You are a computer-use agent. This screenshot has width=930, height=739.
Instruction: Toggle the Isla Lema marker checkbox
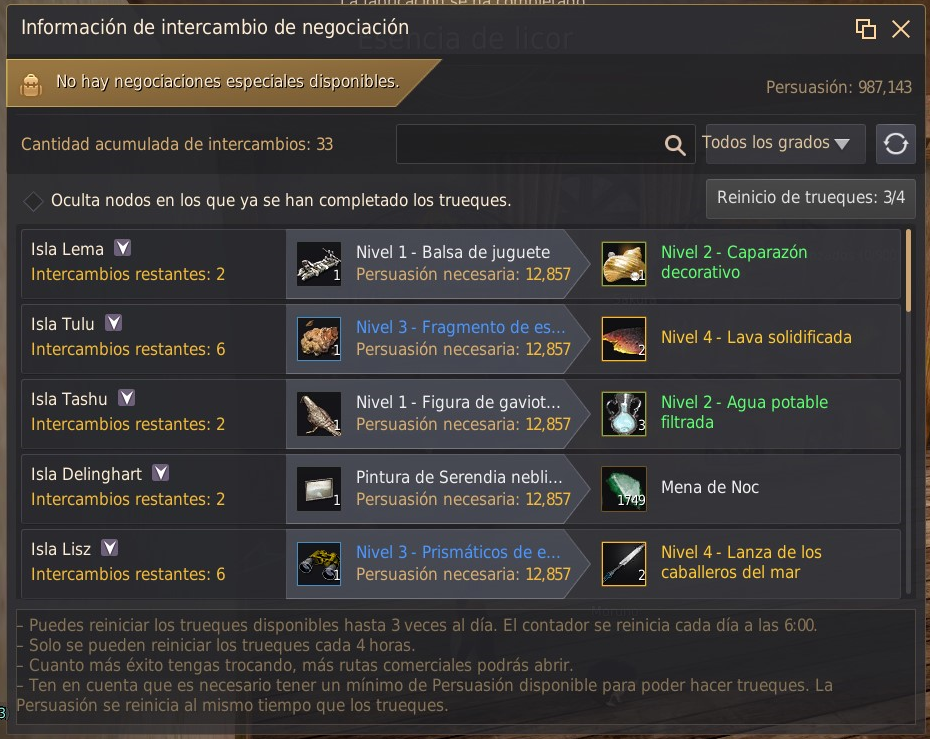[x=123, y=248]
